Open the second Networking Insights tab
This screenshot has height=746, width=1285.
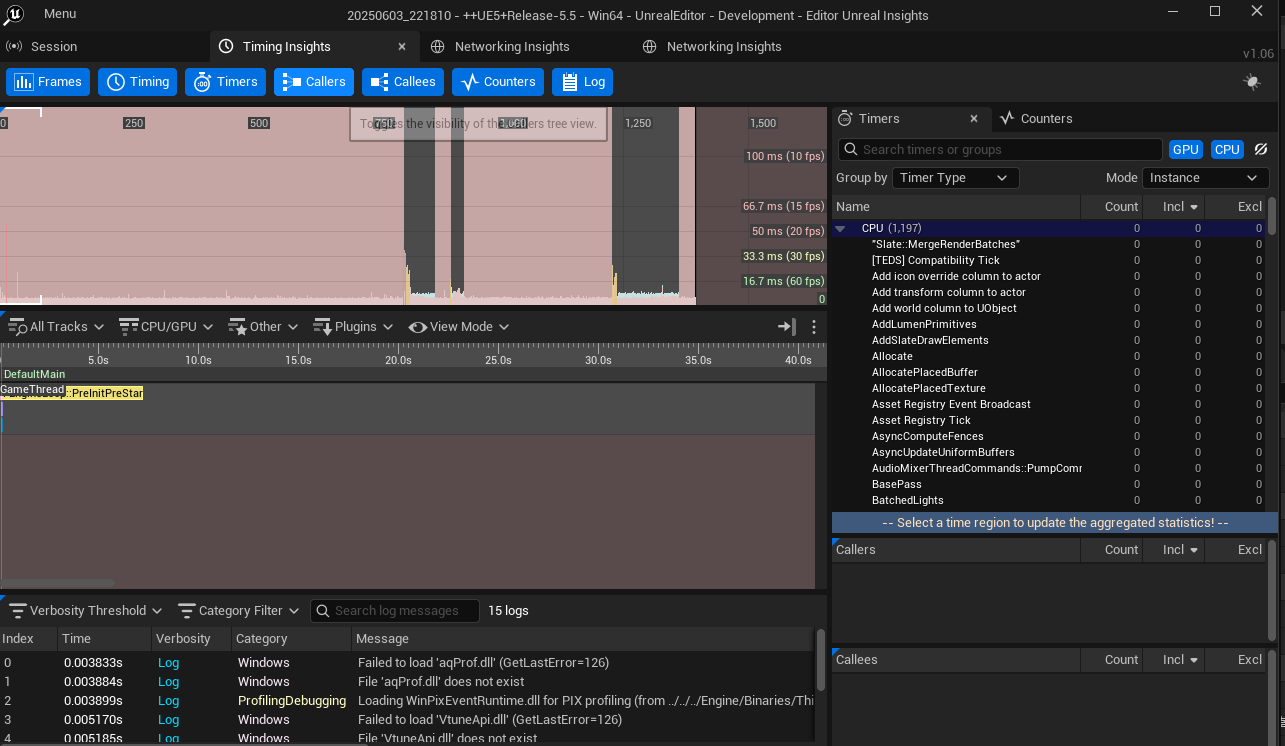click(x=712, y=46)
